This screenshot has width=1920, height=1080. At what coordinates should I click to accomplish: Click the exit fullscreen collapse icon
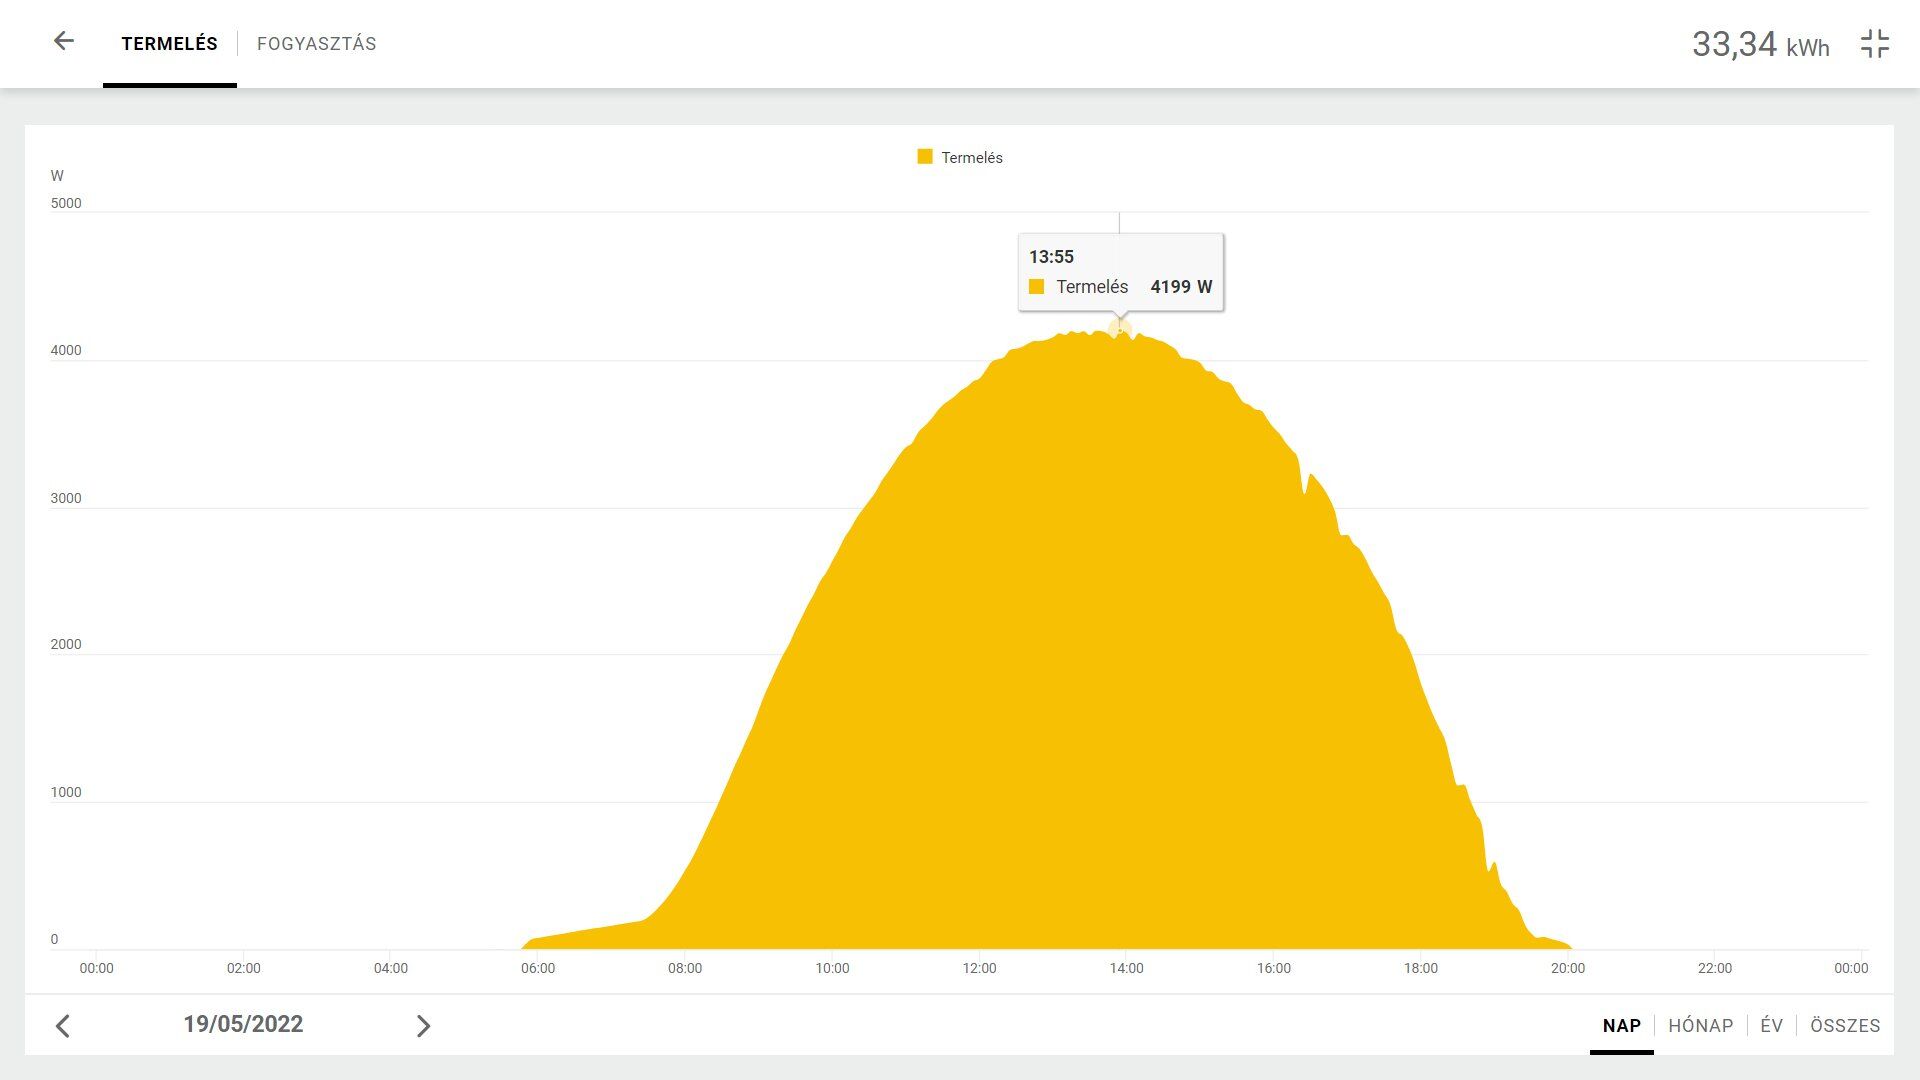[x=1875, y=44]
